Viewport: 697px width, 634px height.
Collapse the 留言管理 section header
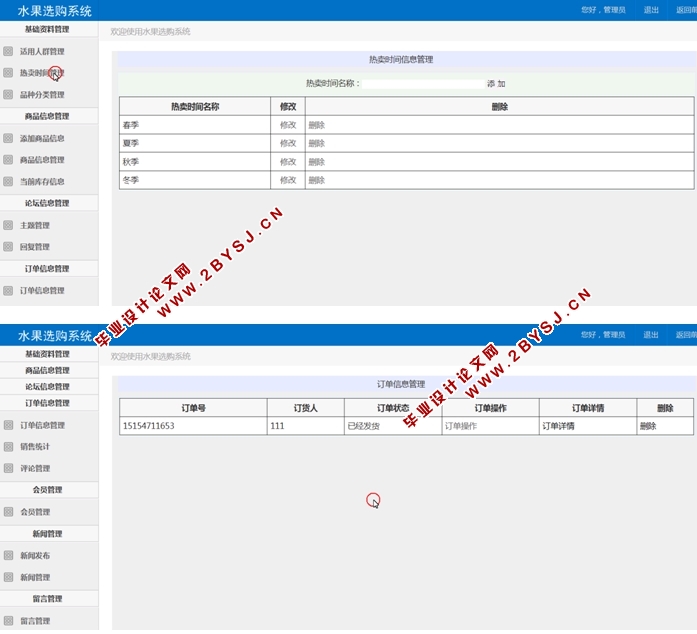coord(47,599)
